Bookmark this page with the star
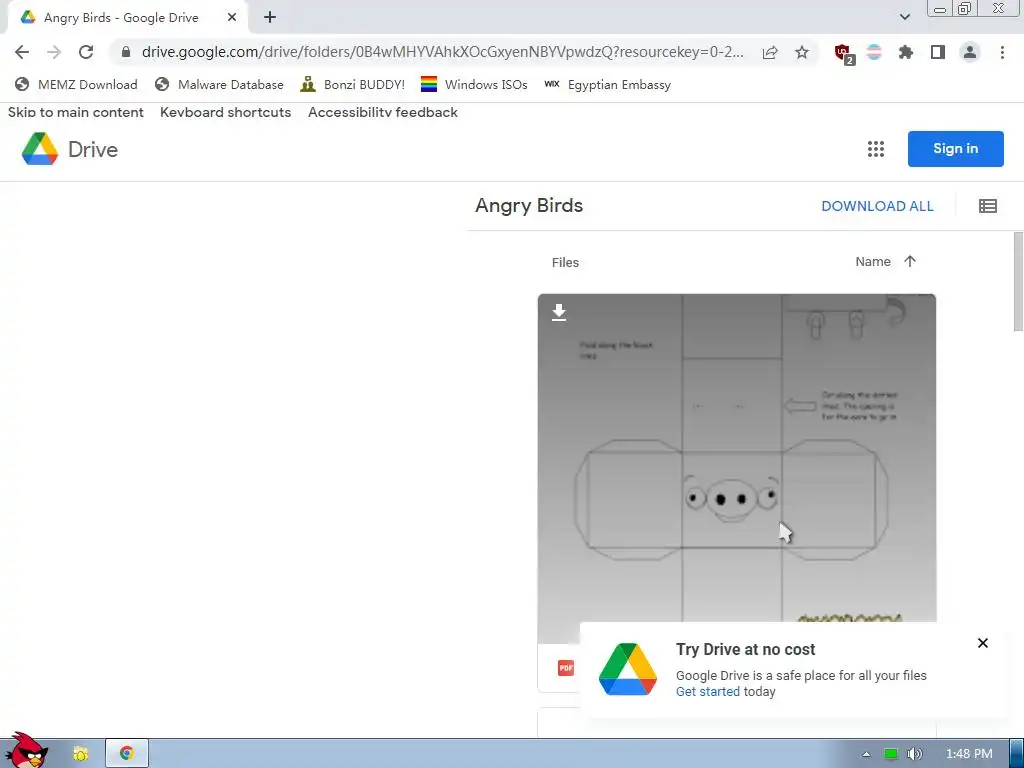 pos(801,52)
